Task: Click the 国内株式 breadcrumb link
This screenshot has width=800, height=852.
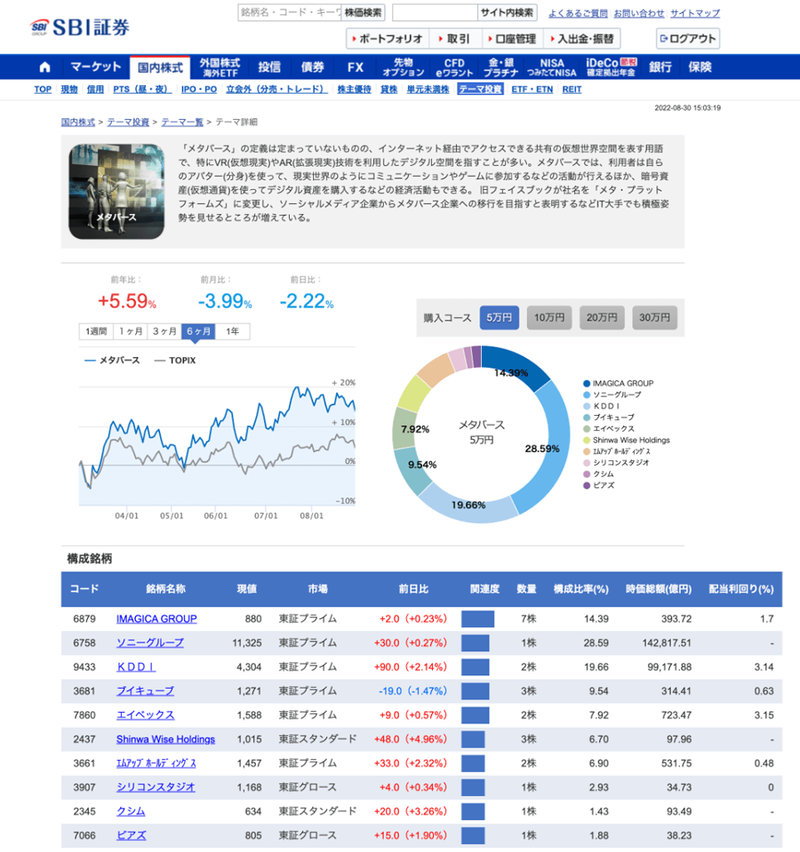Action: point(78,122)
